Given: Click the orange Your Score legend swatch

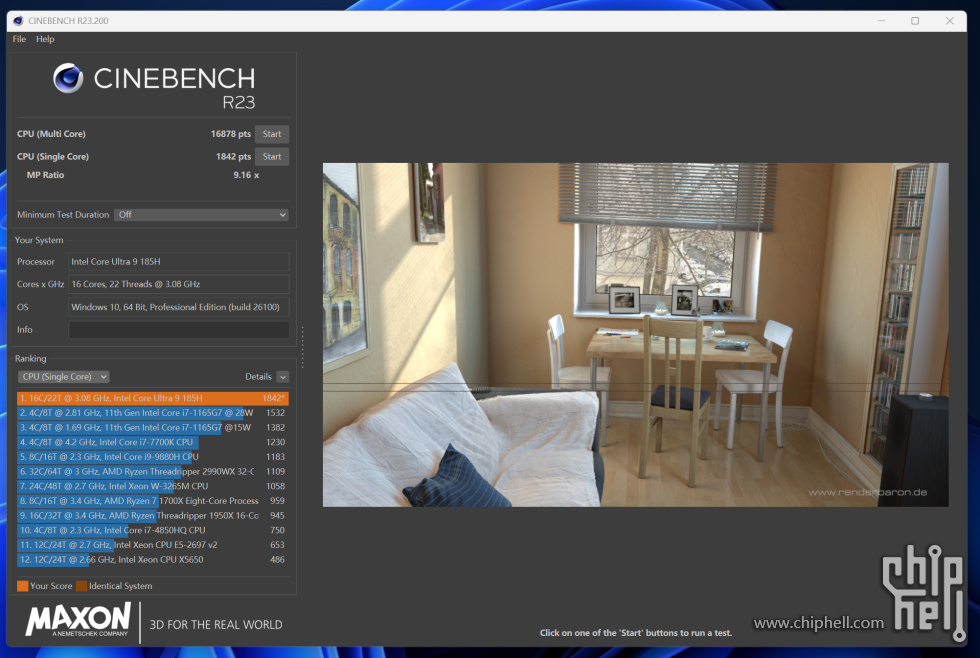Looking at the screenshot, I should (22, 586).
